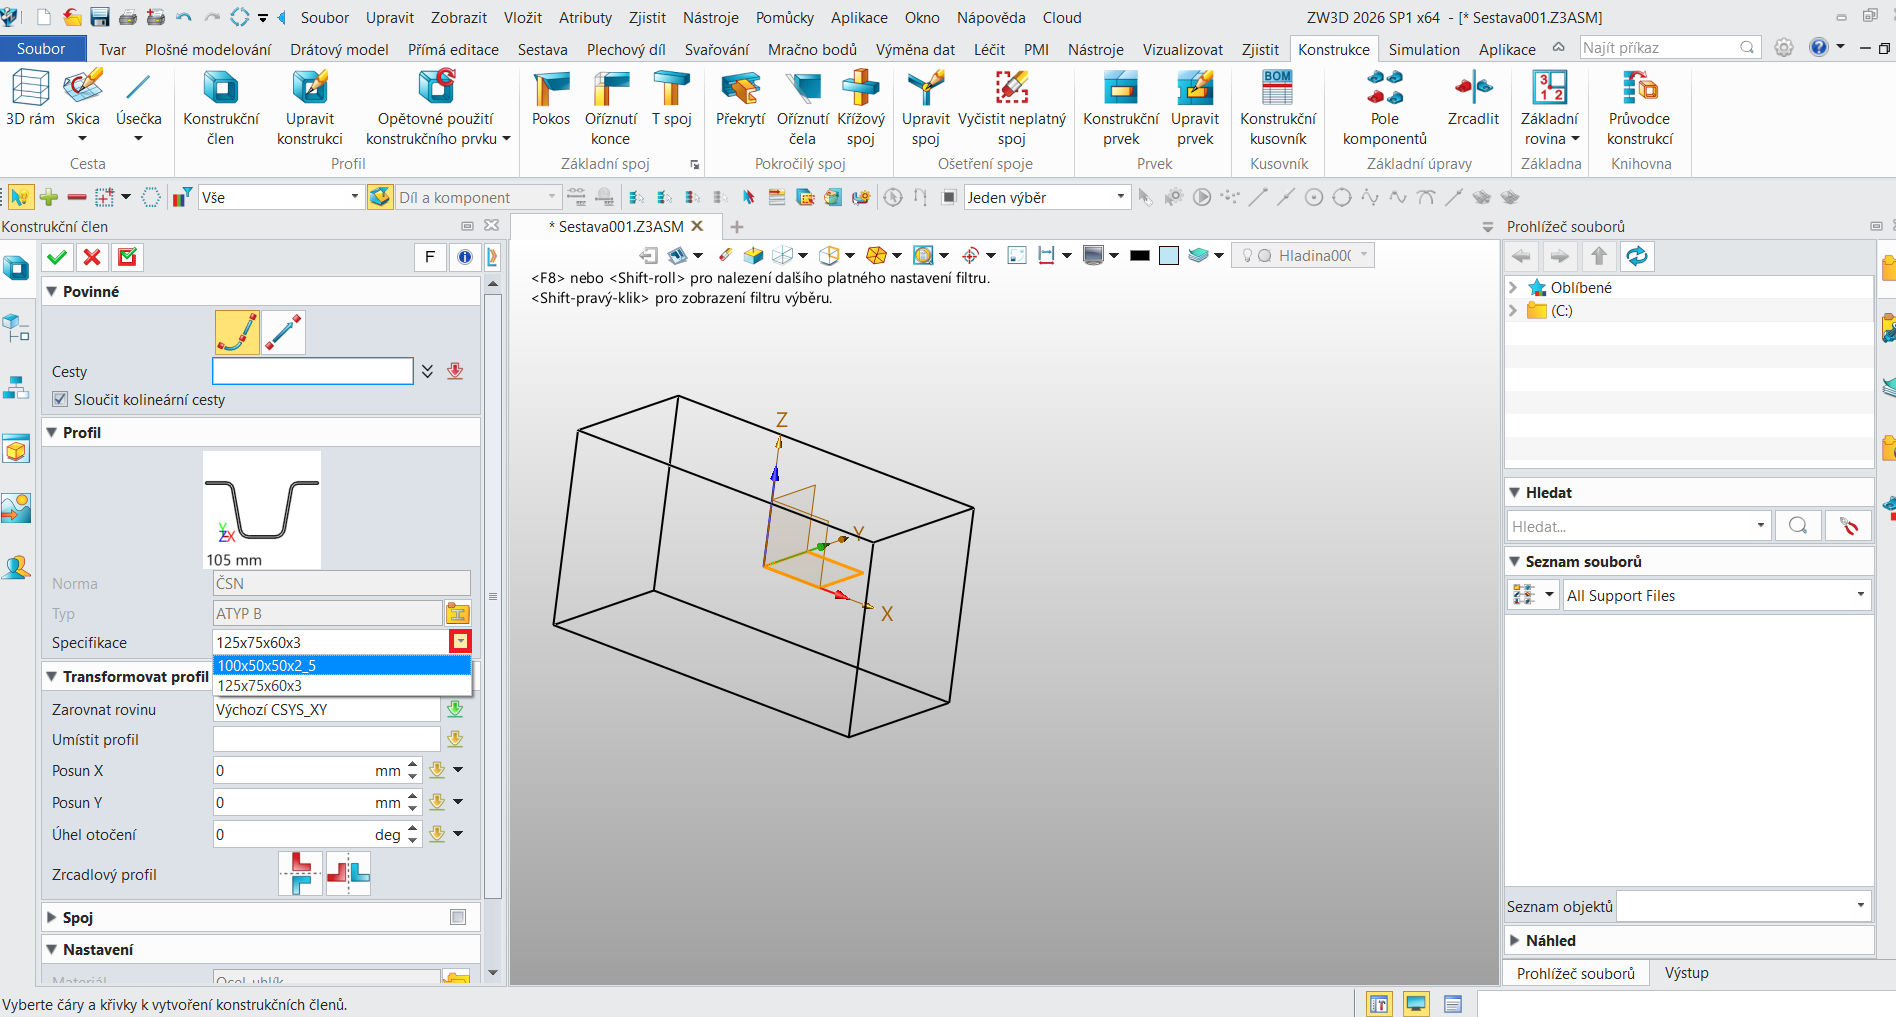This screenshot has width=1896, height=1017.
Task: Open the Sestava ribbon tab
Action: click(x=542, y=49)
